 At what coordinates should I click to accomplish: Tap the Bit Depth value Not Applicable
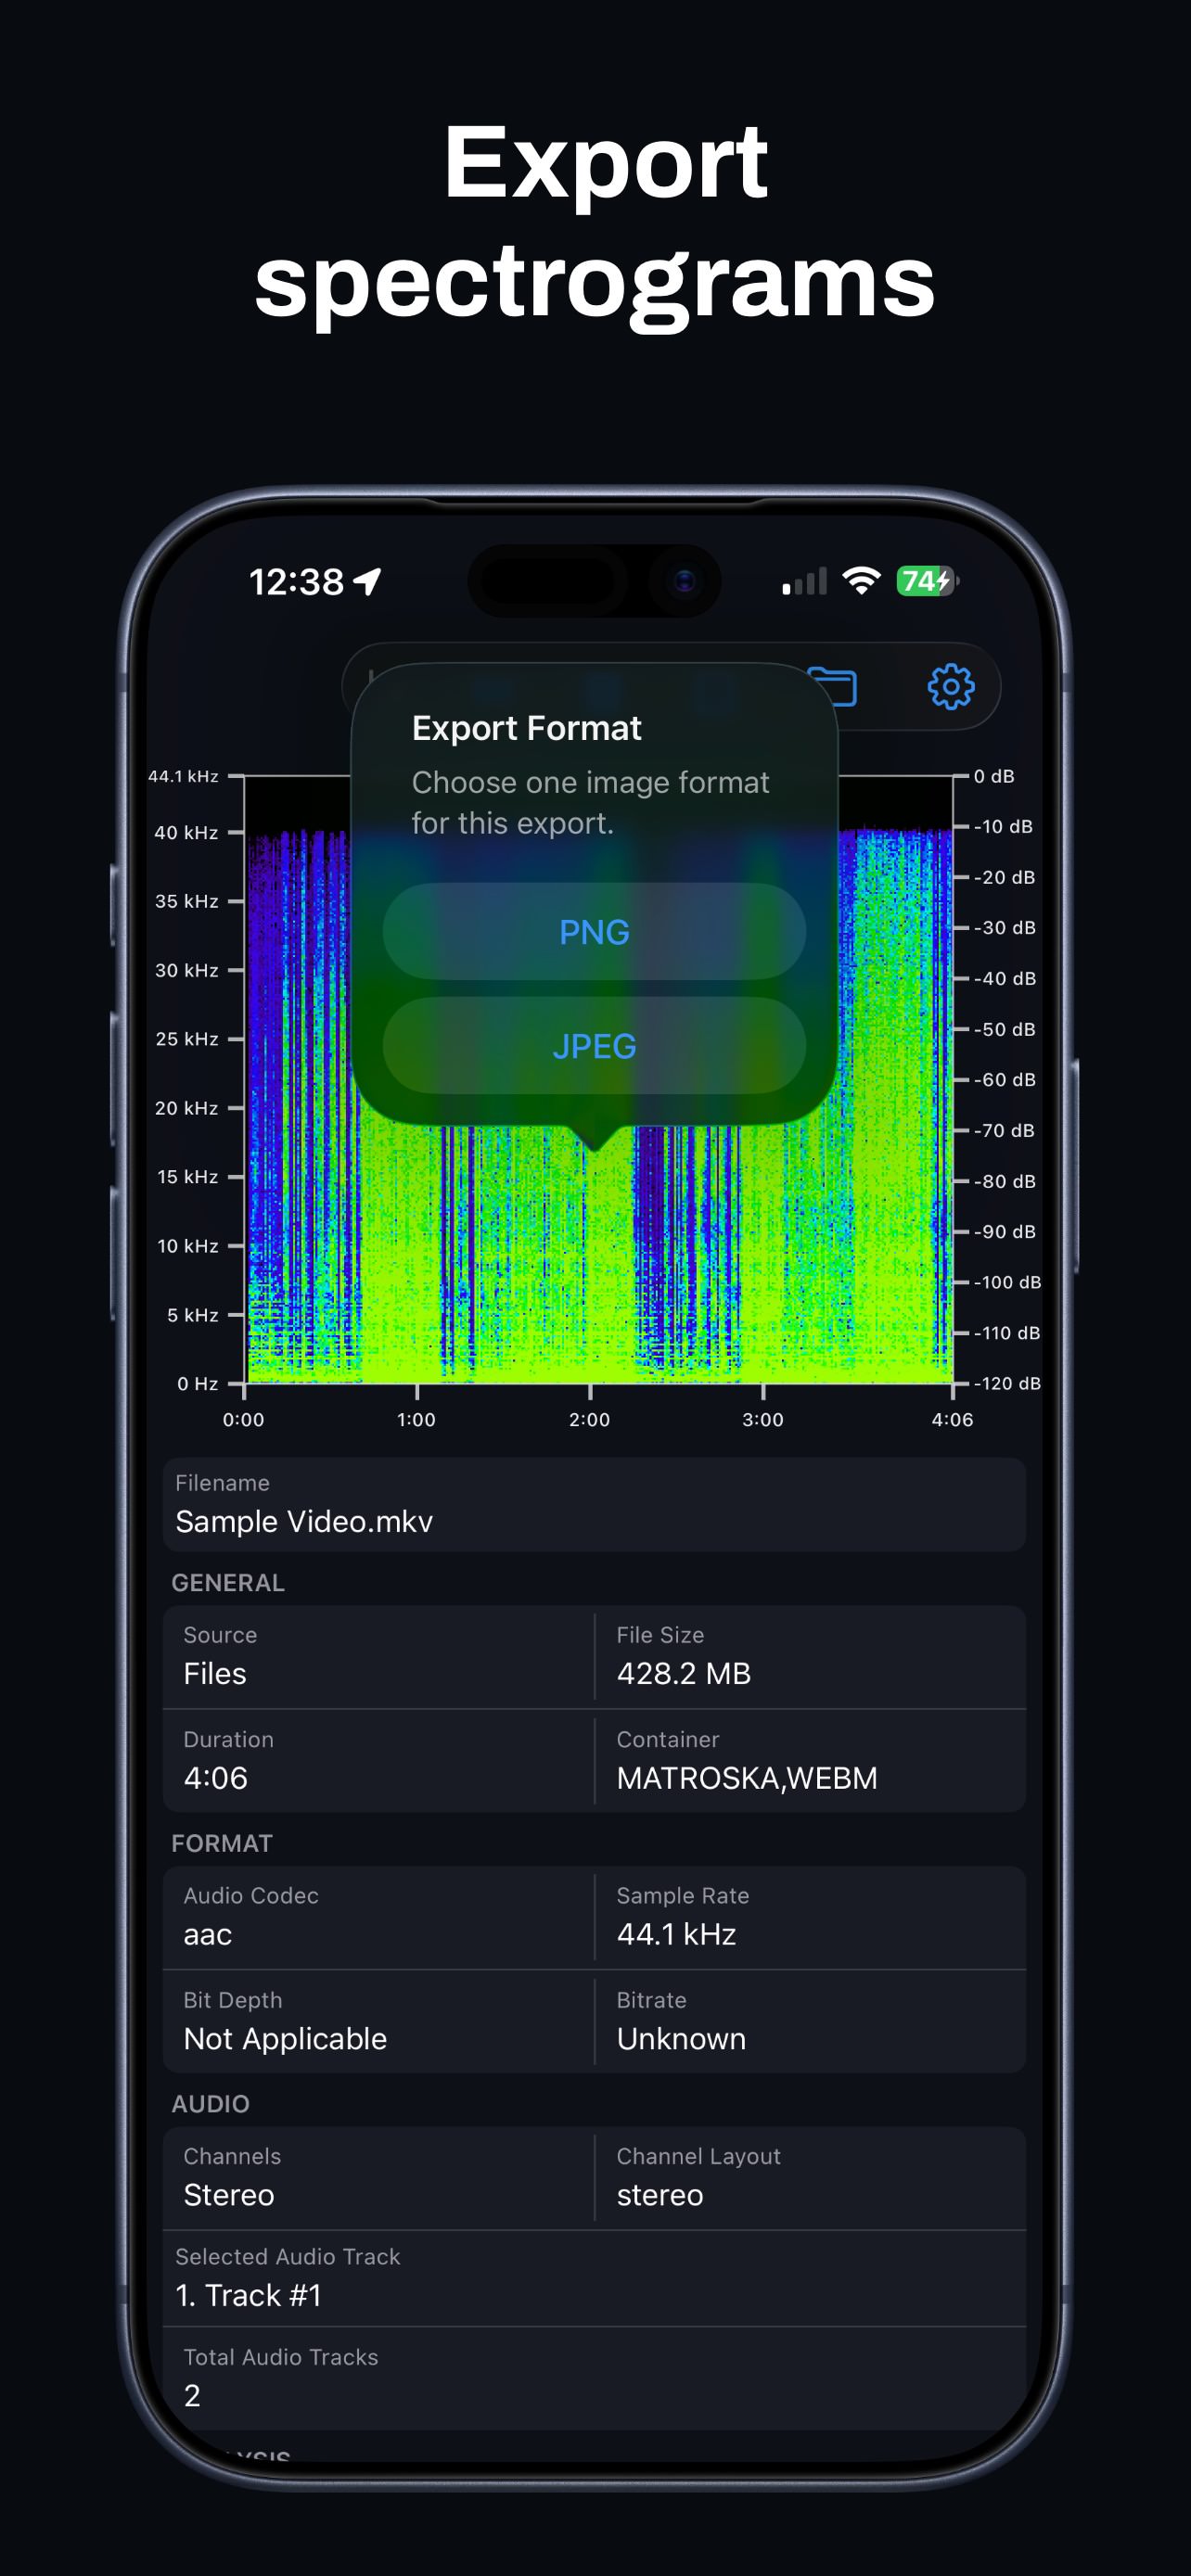pyautogui.click(x=285, y=2038)
